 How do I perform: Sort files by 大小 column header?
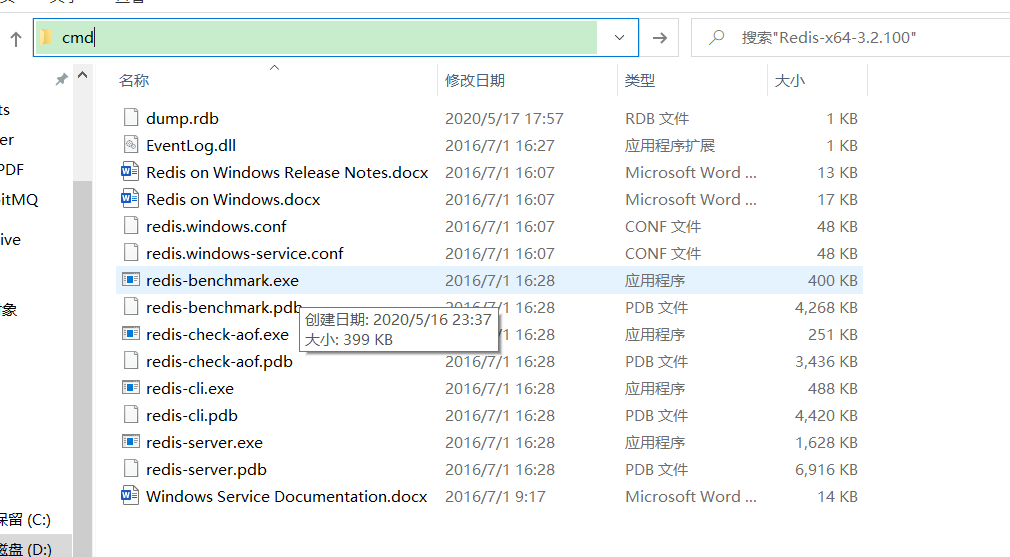tap(790, 80)
